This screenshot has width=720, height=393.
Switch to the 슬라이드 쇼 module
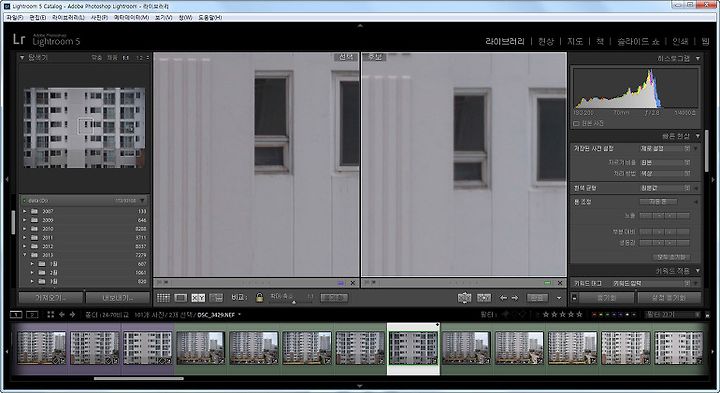point(638,41)
